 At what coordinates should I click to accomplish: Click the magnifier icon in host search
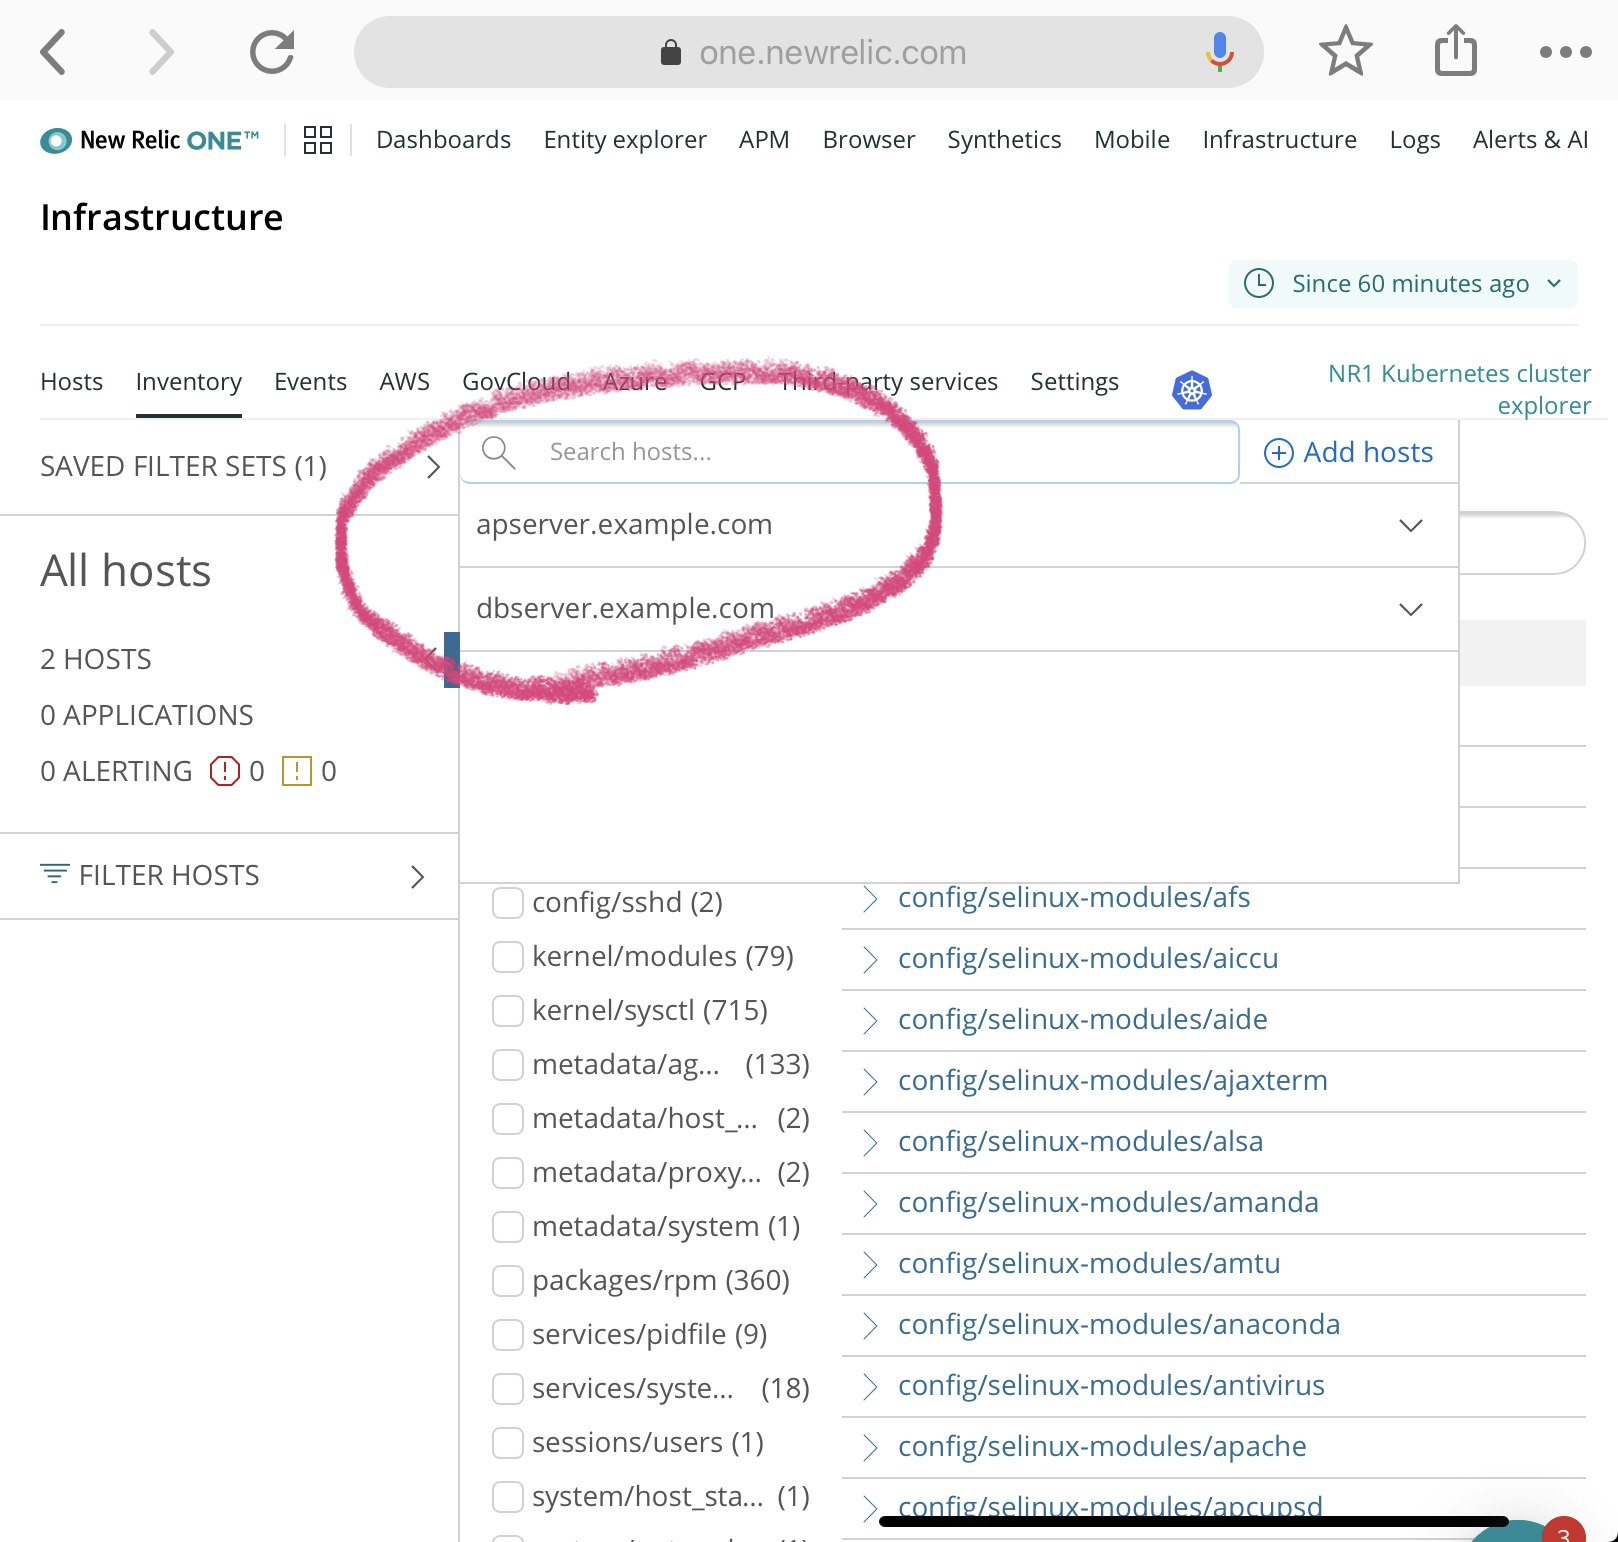pyautogui.click(x=498, y=452)
